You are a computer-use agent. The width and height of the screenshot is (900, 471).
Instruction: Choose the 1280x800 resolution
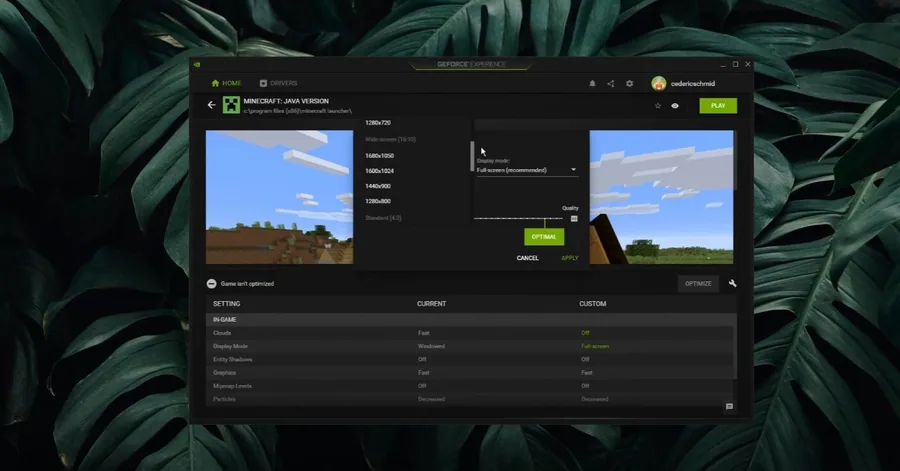point(378,201)
